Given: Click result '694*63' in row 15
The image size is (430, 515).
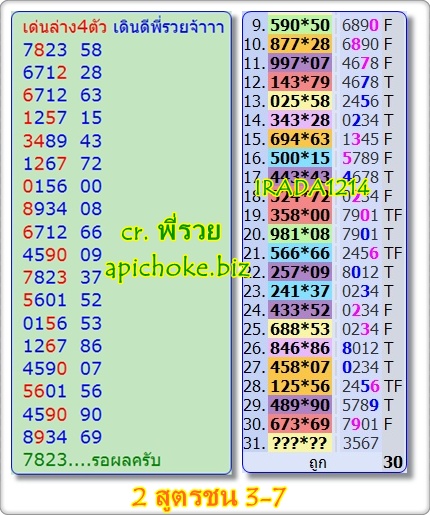Looking at the screenshot, I should (x=300, y=139).
